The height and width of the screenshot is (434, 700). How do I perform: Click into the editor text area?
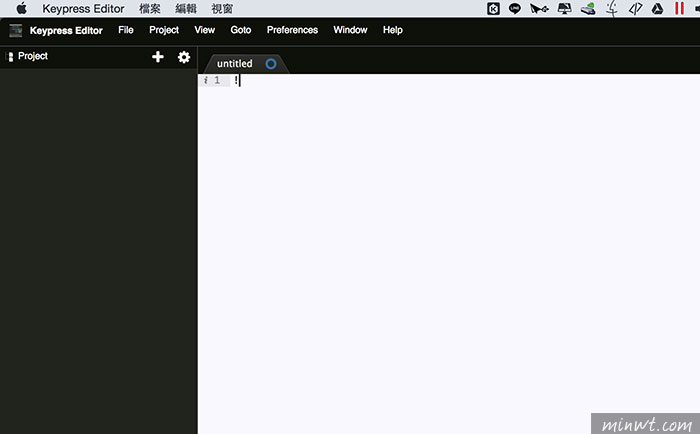(449, 255)
